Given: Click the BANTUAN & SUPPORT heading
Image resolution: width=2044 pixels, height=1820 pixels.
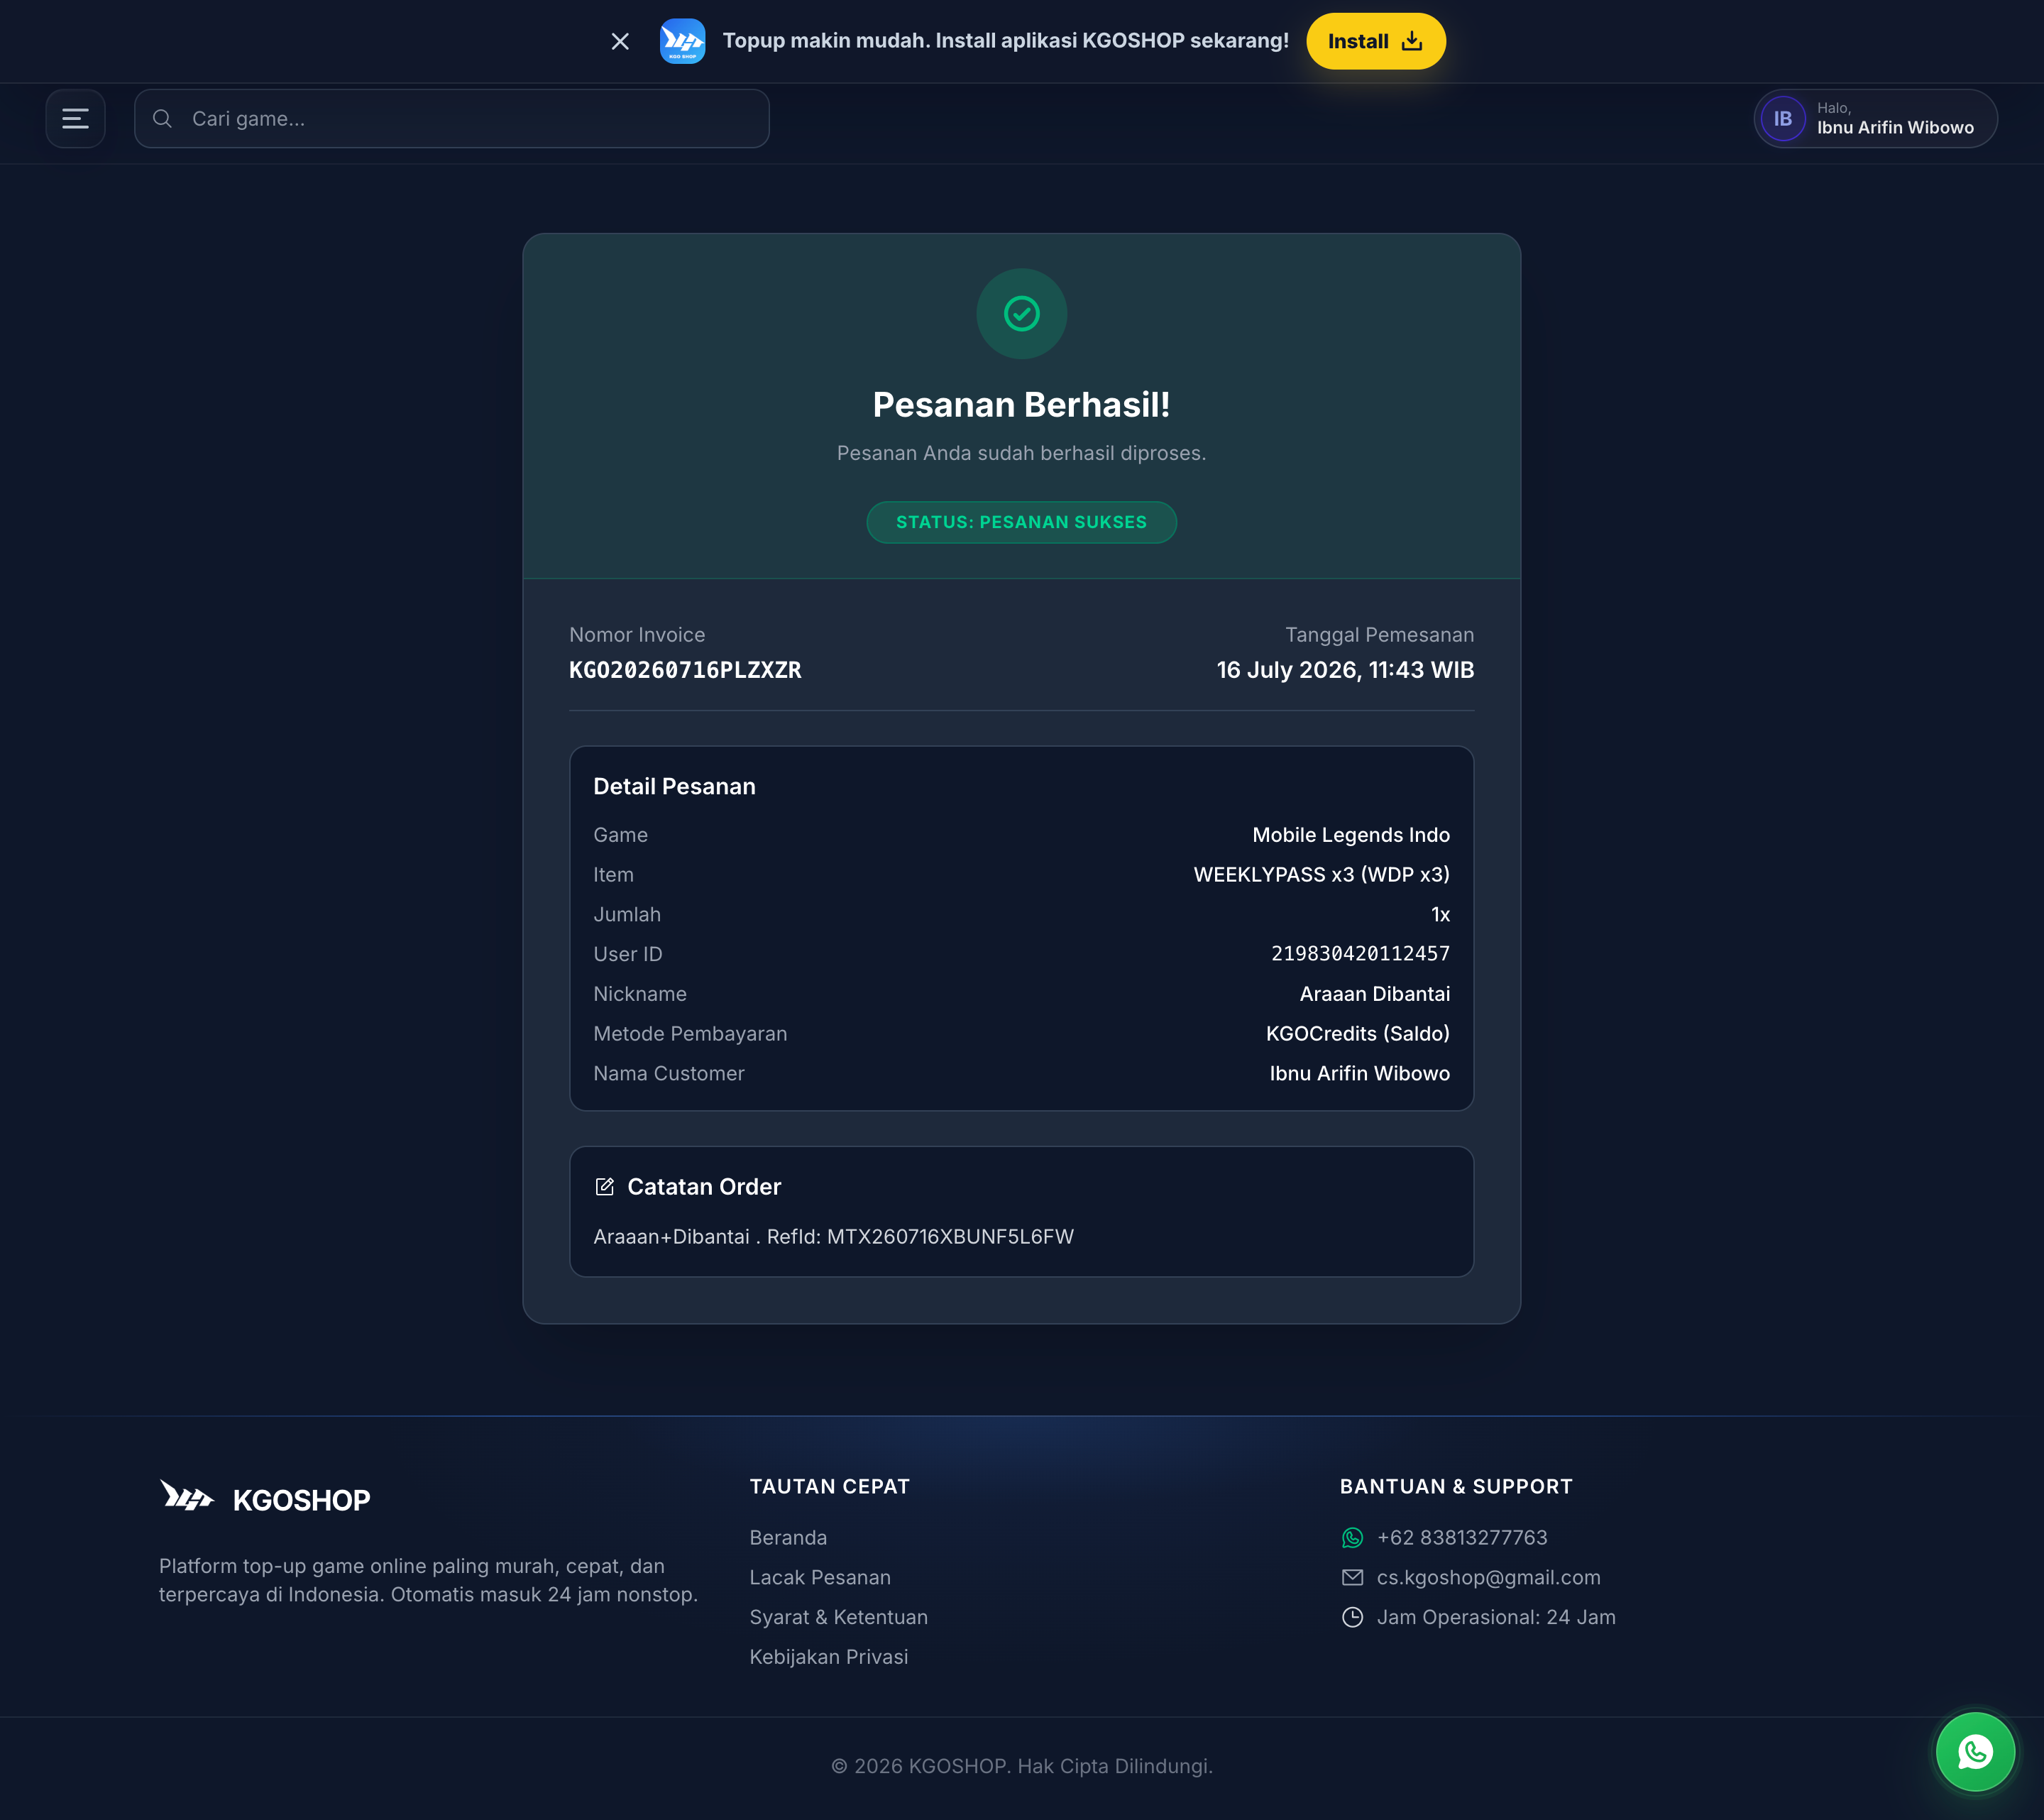Looking at the screenshot, I should [1456, 1487].
